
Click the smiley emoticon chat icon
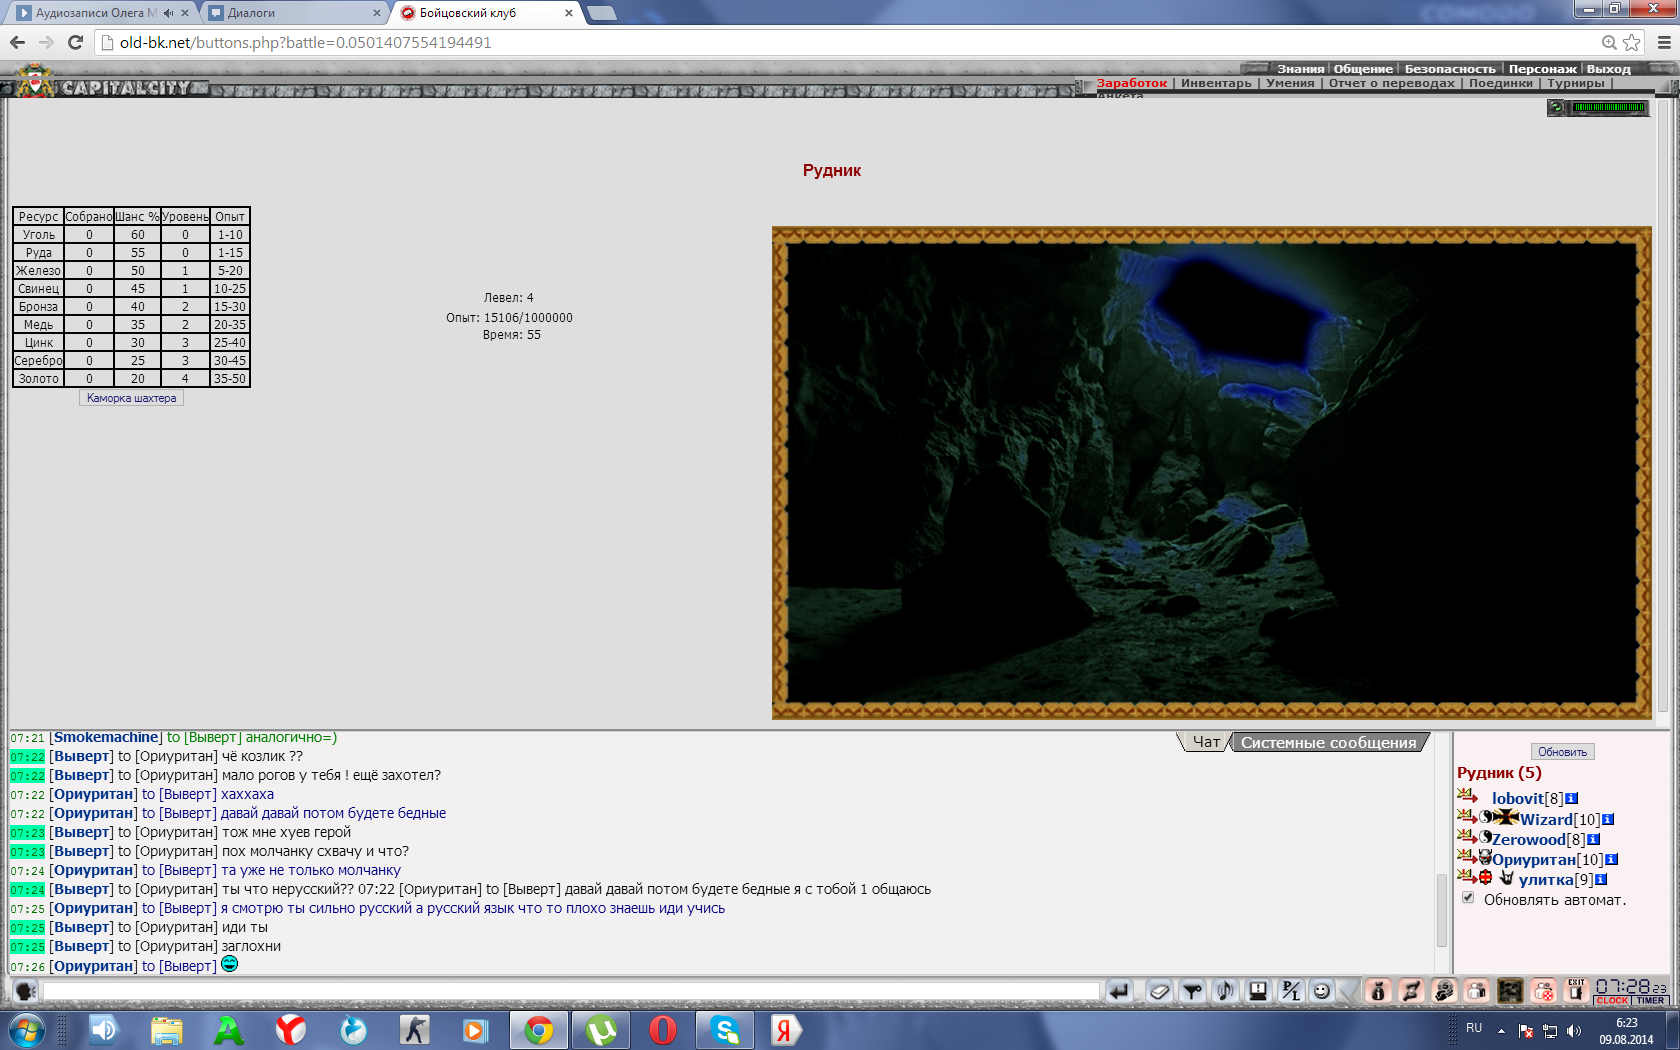(1321, 991)
